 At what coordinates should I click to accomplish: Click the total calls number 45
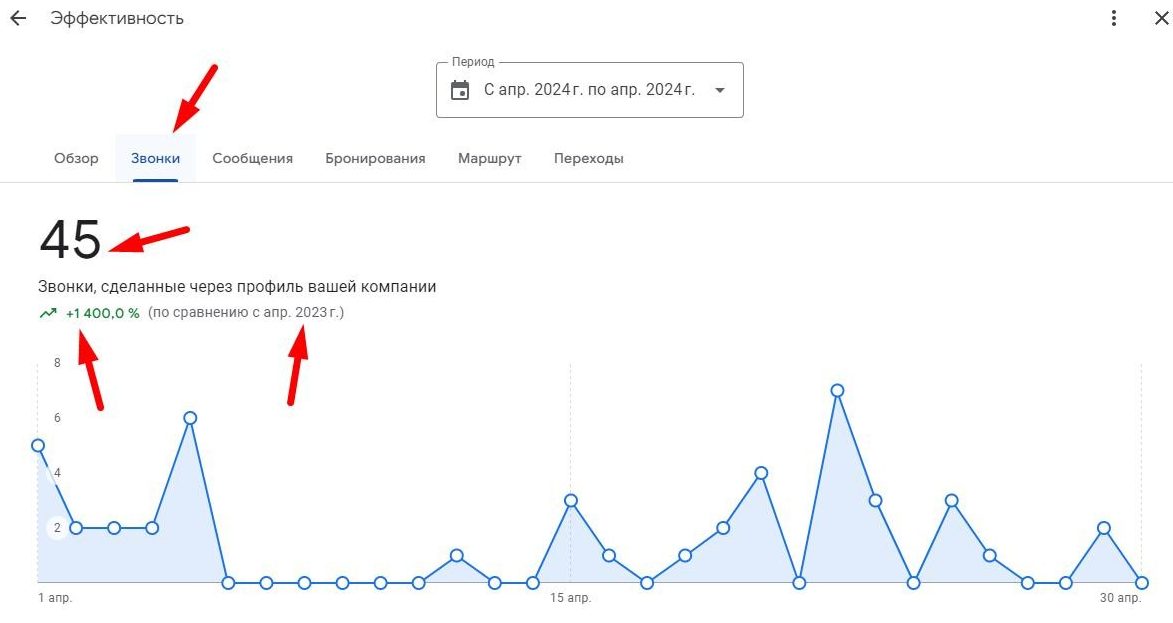tap(70, 241)
